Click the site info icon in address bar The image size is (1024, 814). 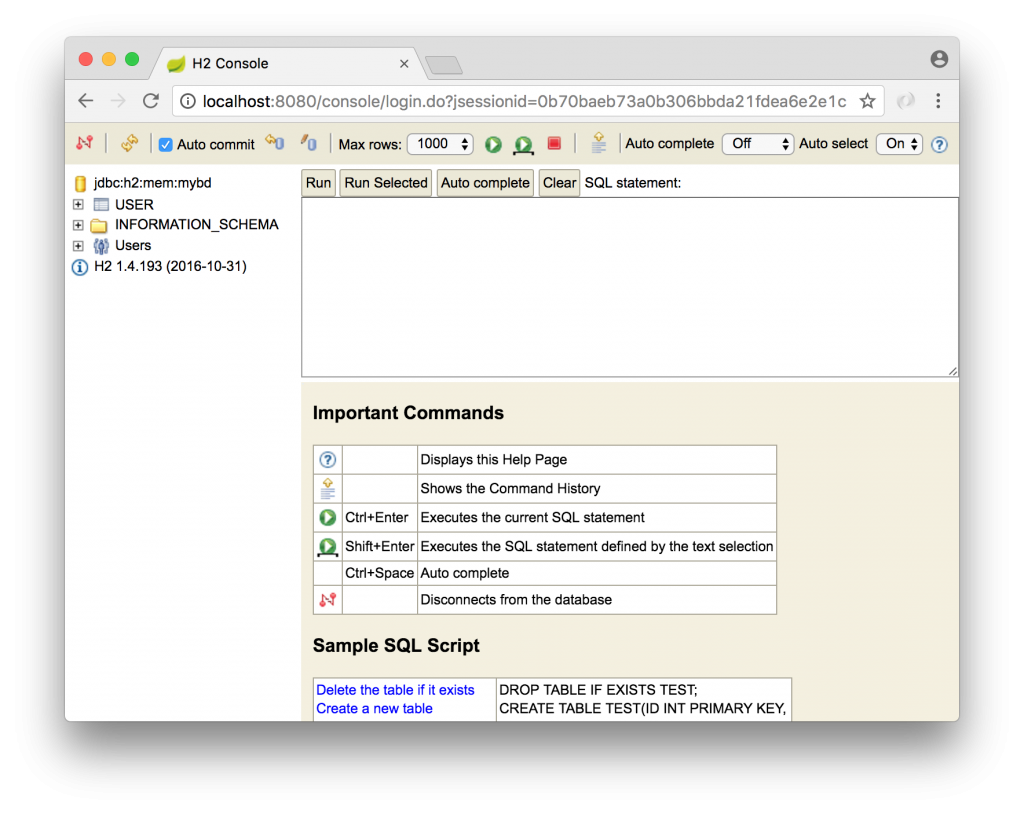pos(188,101)
